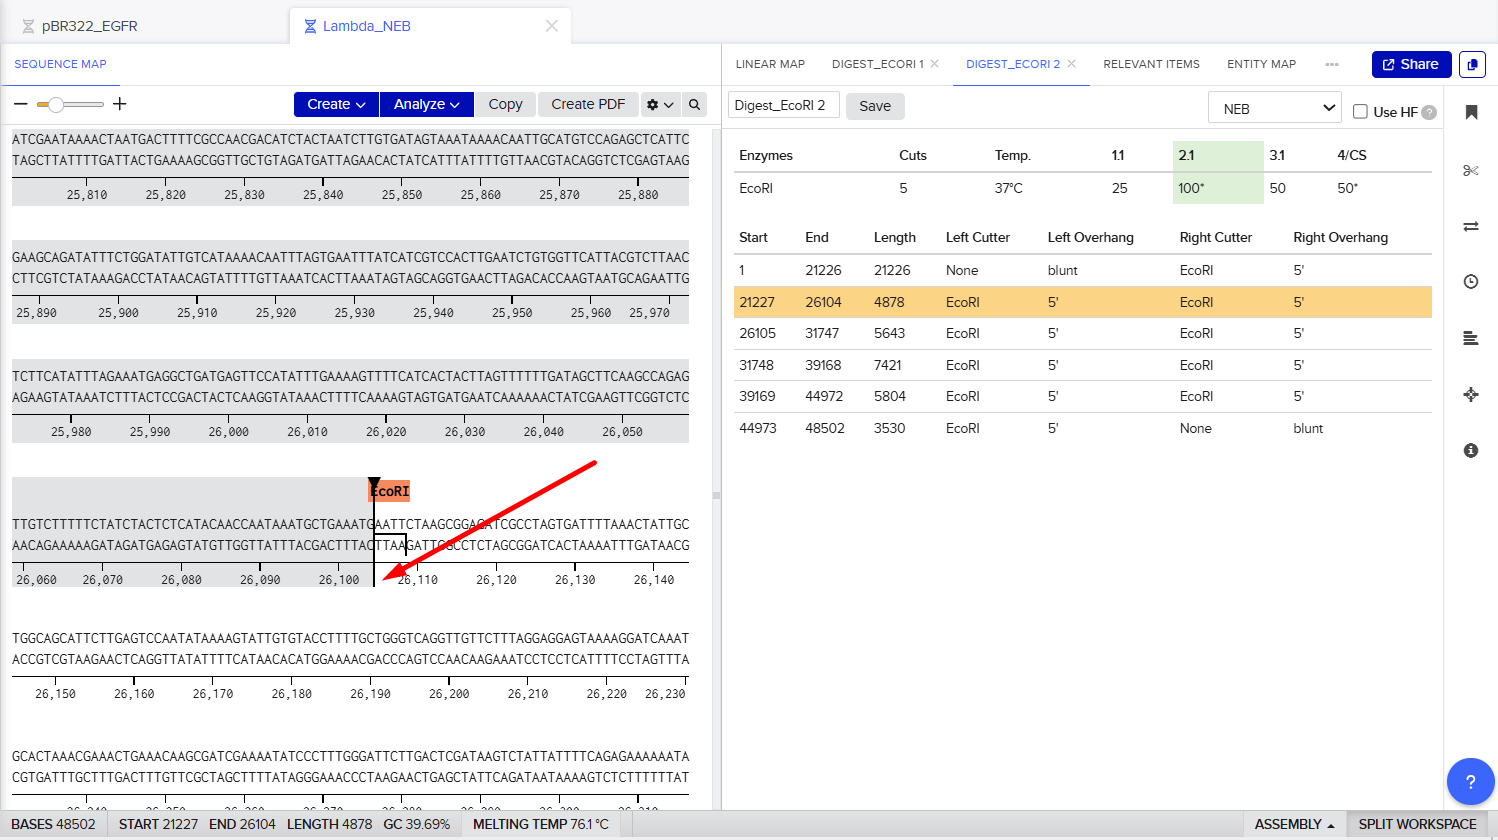Click the Length column header

[x=895, y=237]
